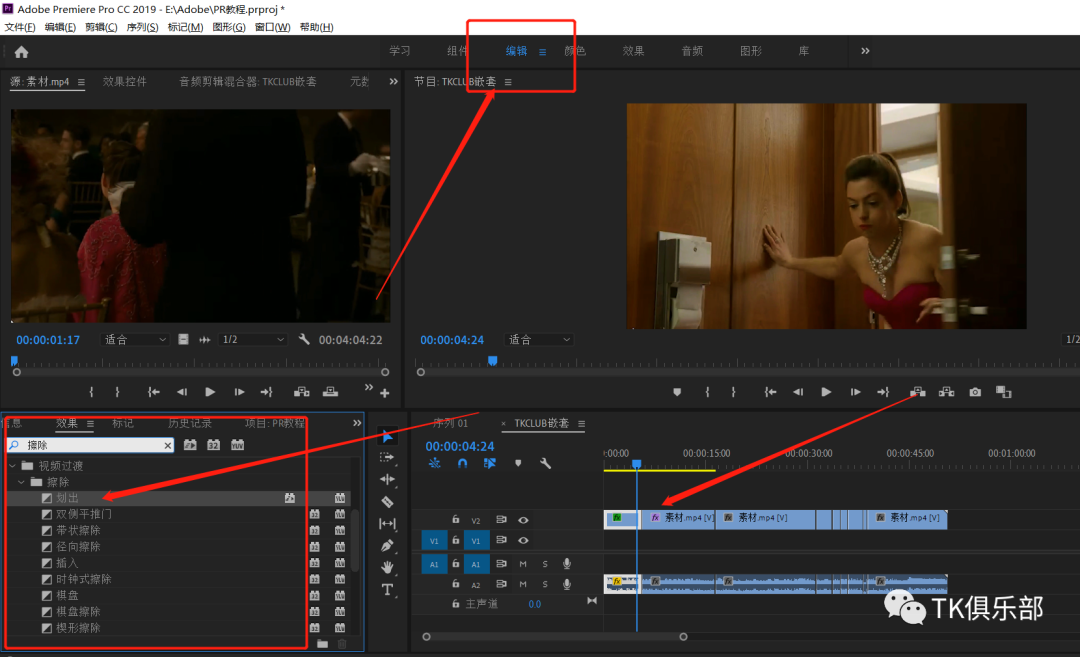Switch to 序列 01 timeline tab

click(450, 423)
